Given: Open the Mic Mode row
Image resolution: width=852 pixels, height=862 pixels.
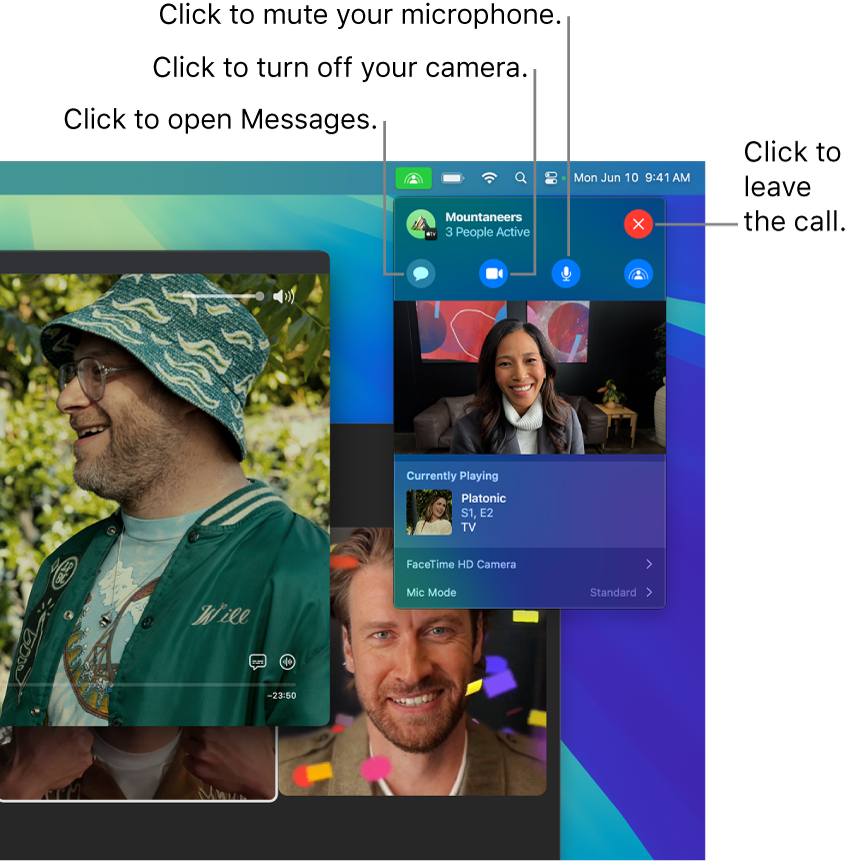Looking at the screenshot, I should coord(530,592).
